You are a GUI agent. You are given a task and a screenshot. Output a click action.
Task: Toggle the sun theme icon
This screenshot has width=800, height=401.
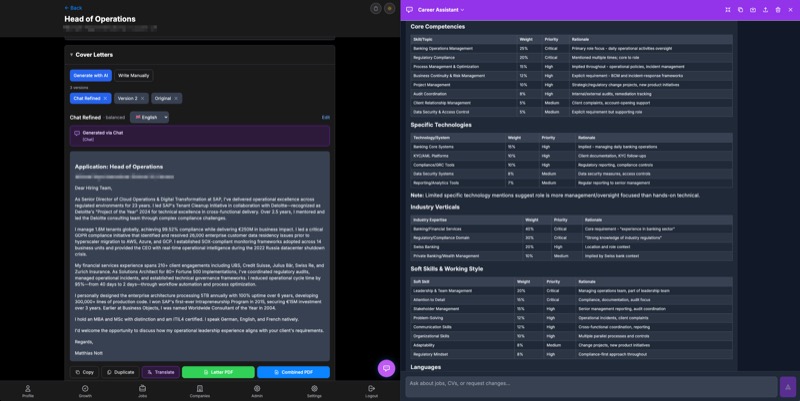click(390, 9)
